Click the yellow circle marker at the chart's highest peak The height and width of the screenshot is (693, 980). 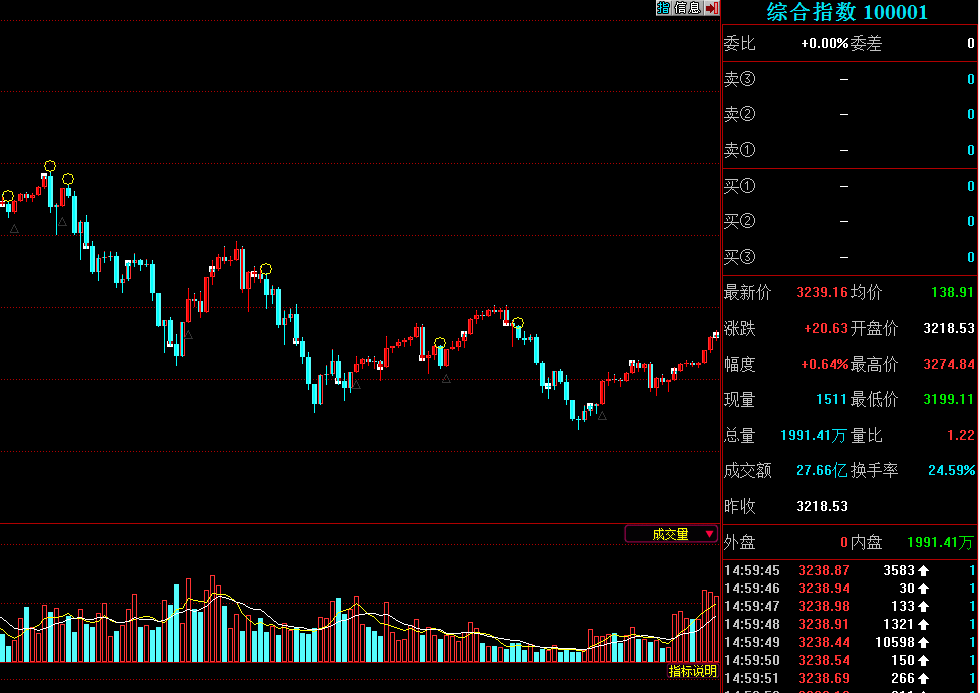point(50,166)
